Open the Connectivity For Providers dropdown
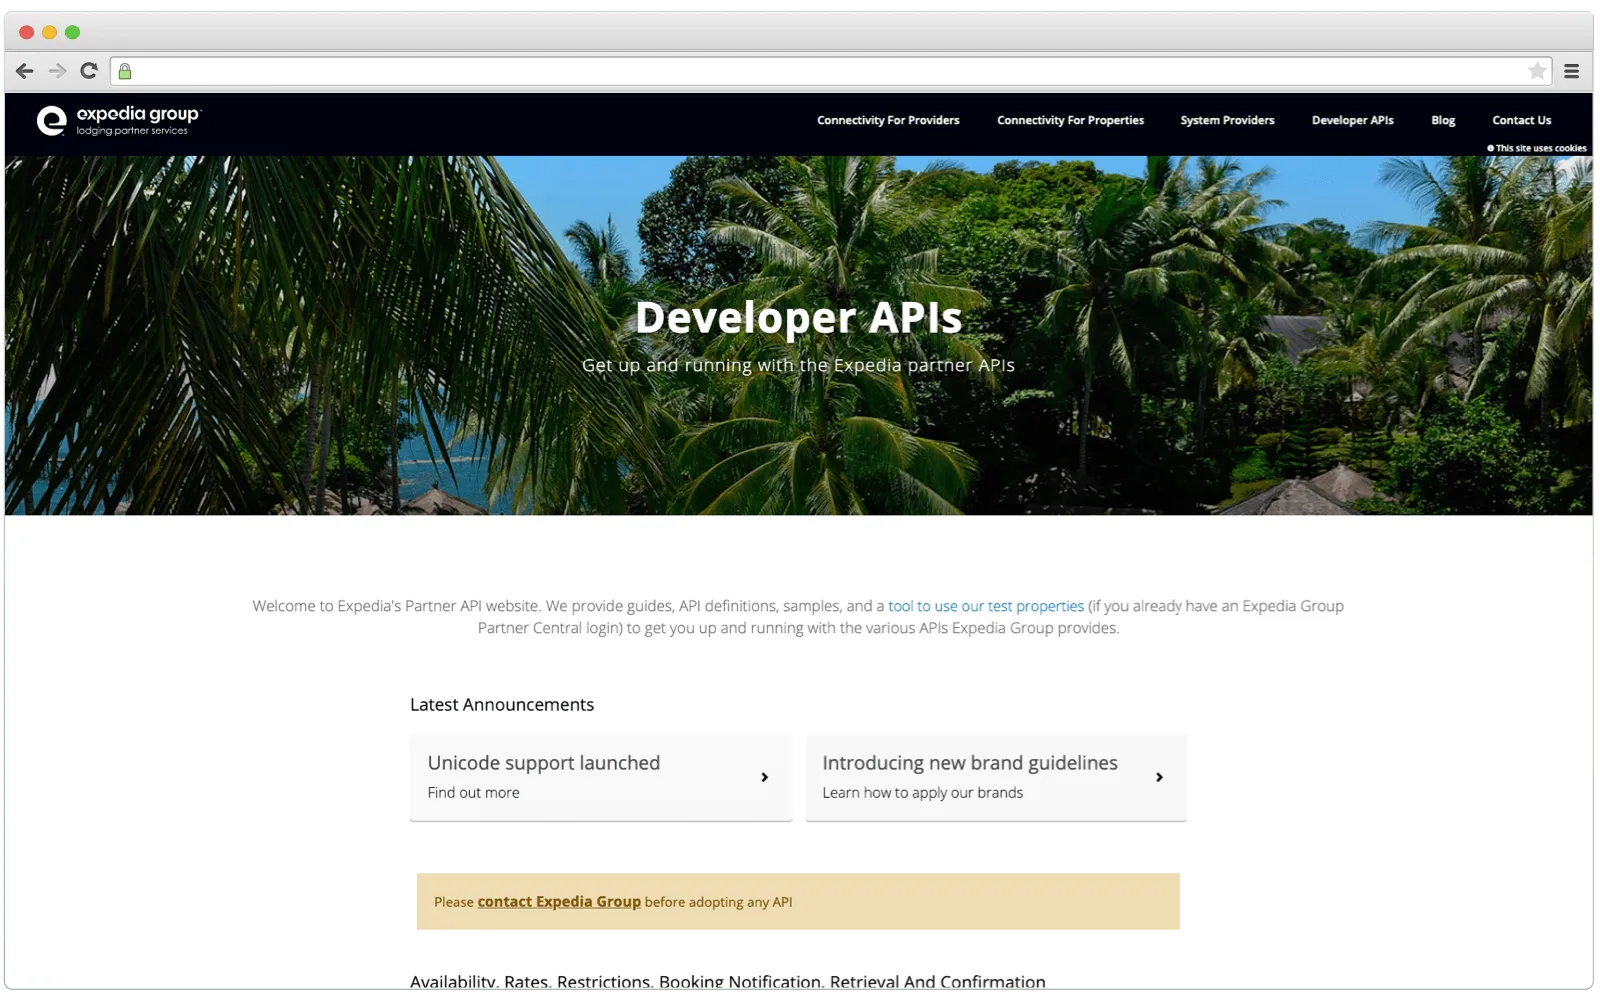The height and width of the screenshot is (1000, 1600). 888,120
